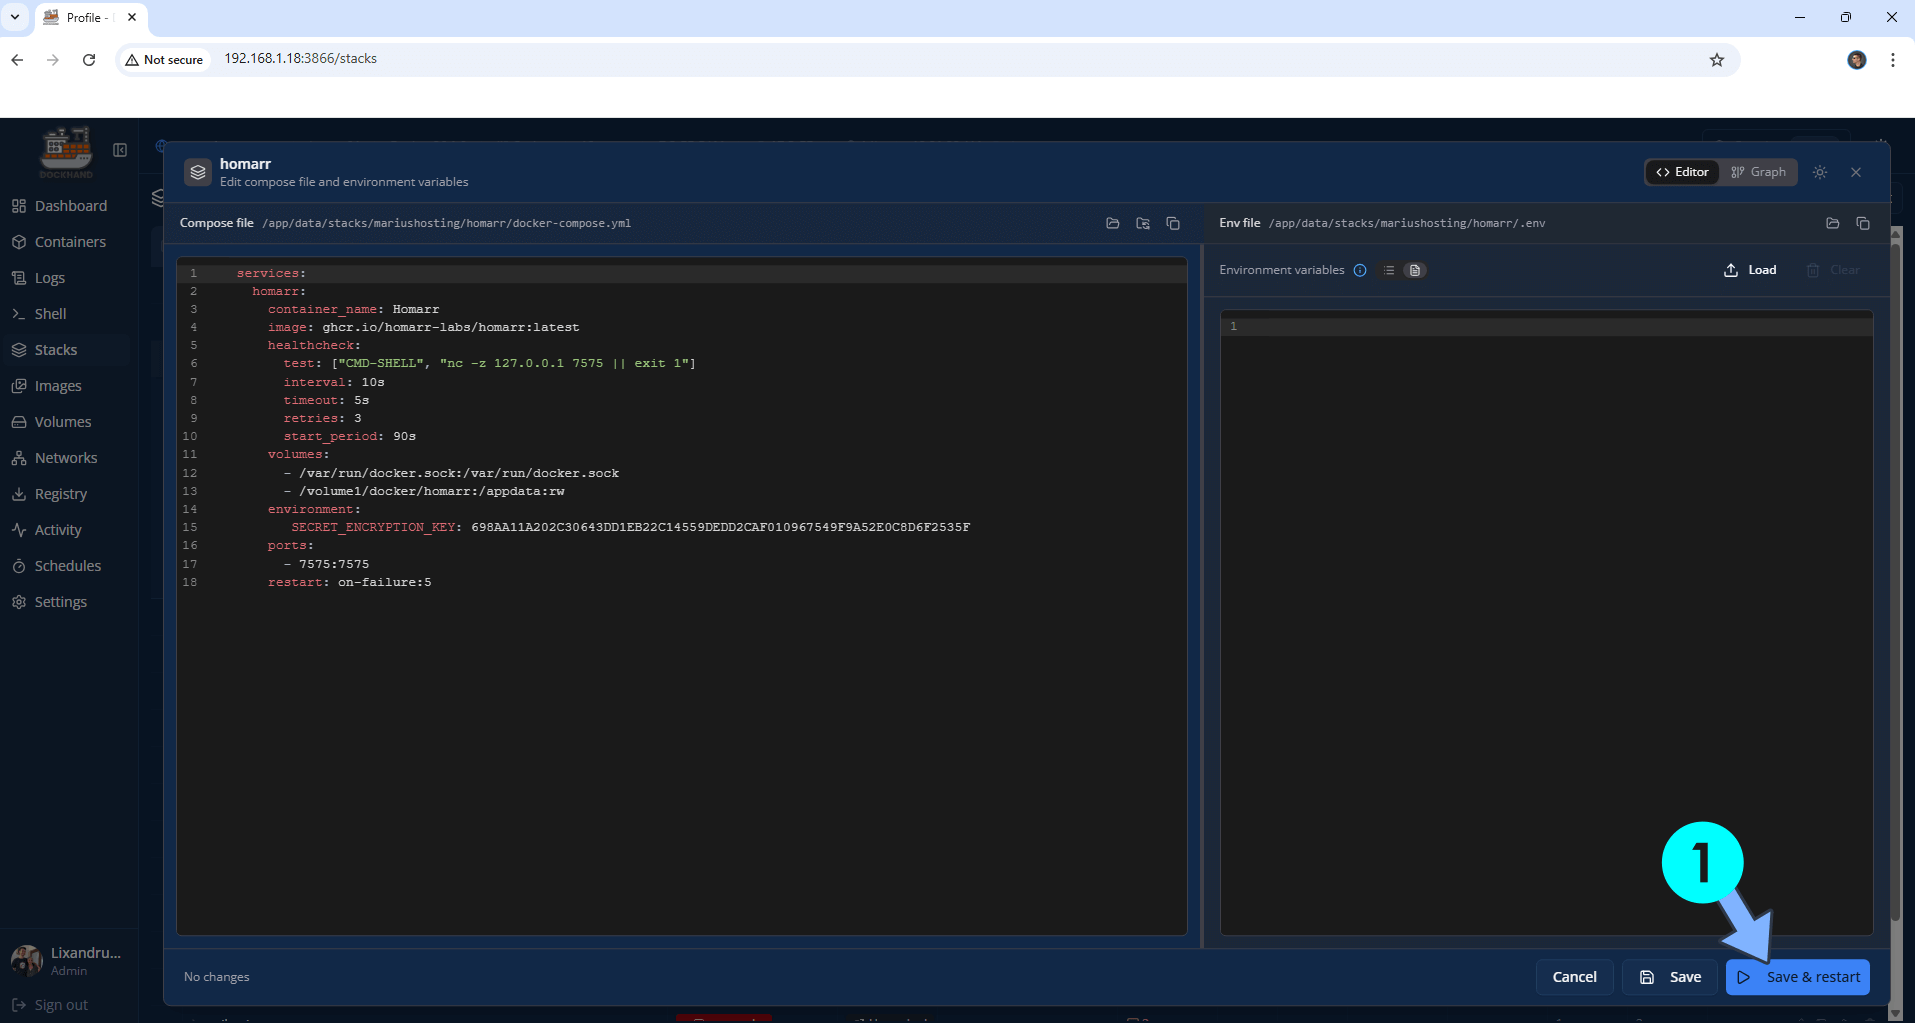
Task: Click the relocate compose file folder icon
Action: click(x=1143, y=223)
